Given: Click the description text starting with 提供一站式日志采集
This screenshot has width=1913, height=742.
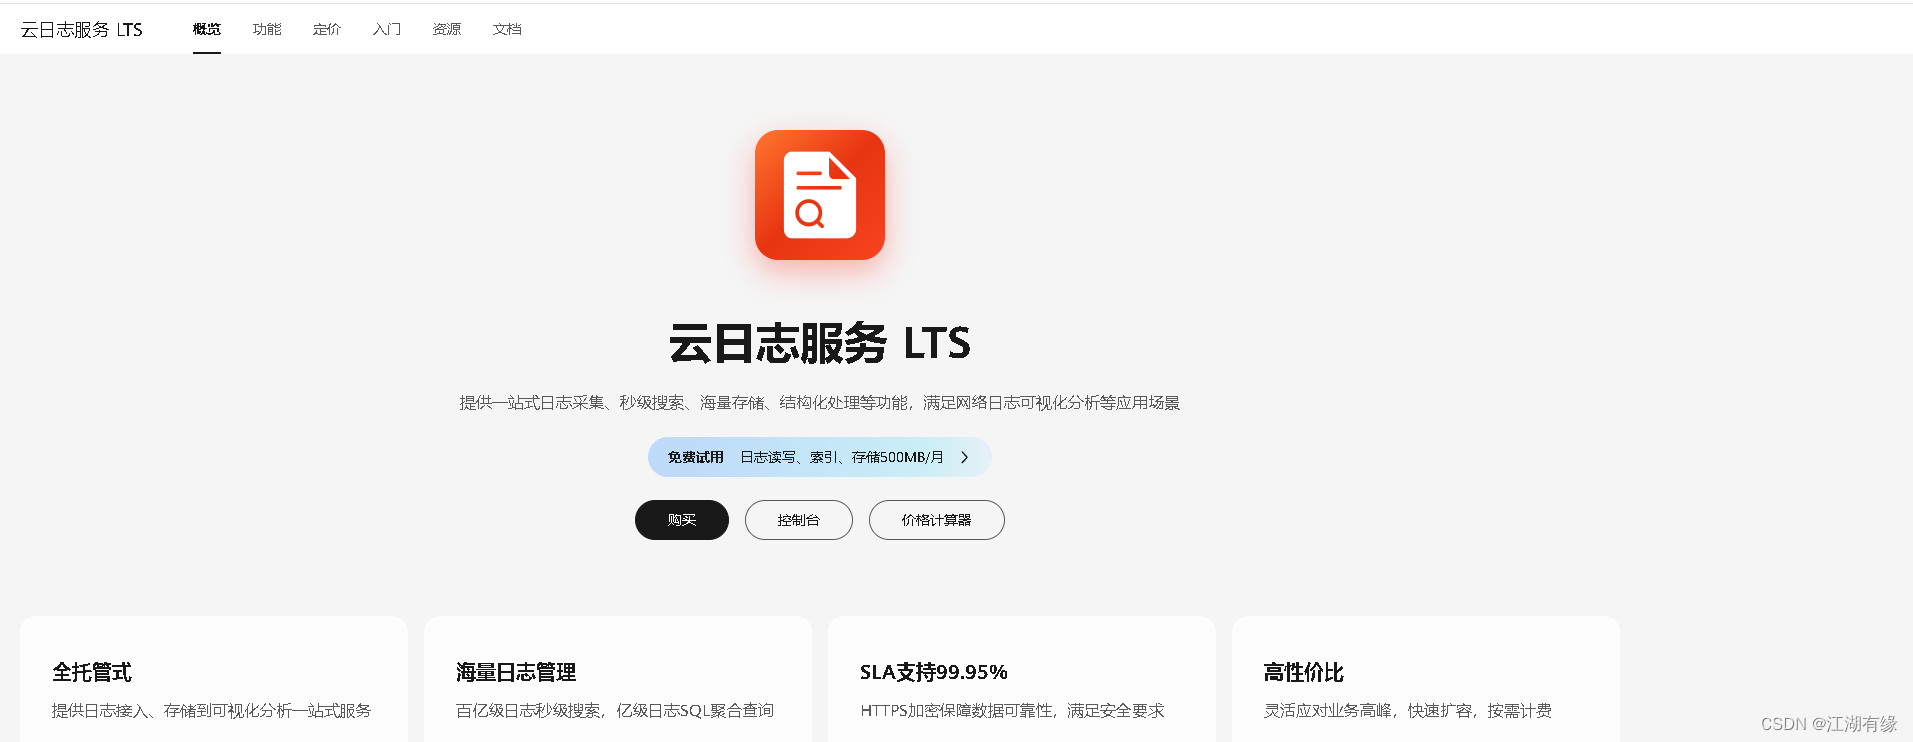Looking at the screenshot, I should (x=820, y=403).
